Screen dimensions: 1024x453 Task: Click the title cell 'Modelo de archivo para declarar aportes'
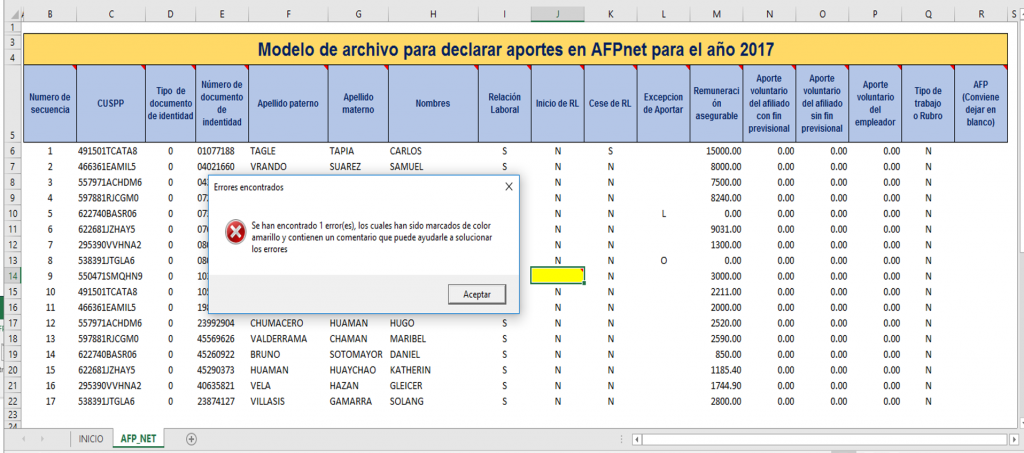(x=515, y=49)
